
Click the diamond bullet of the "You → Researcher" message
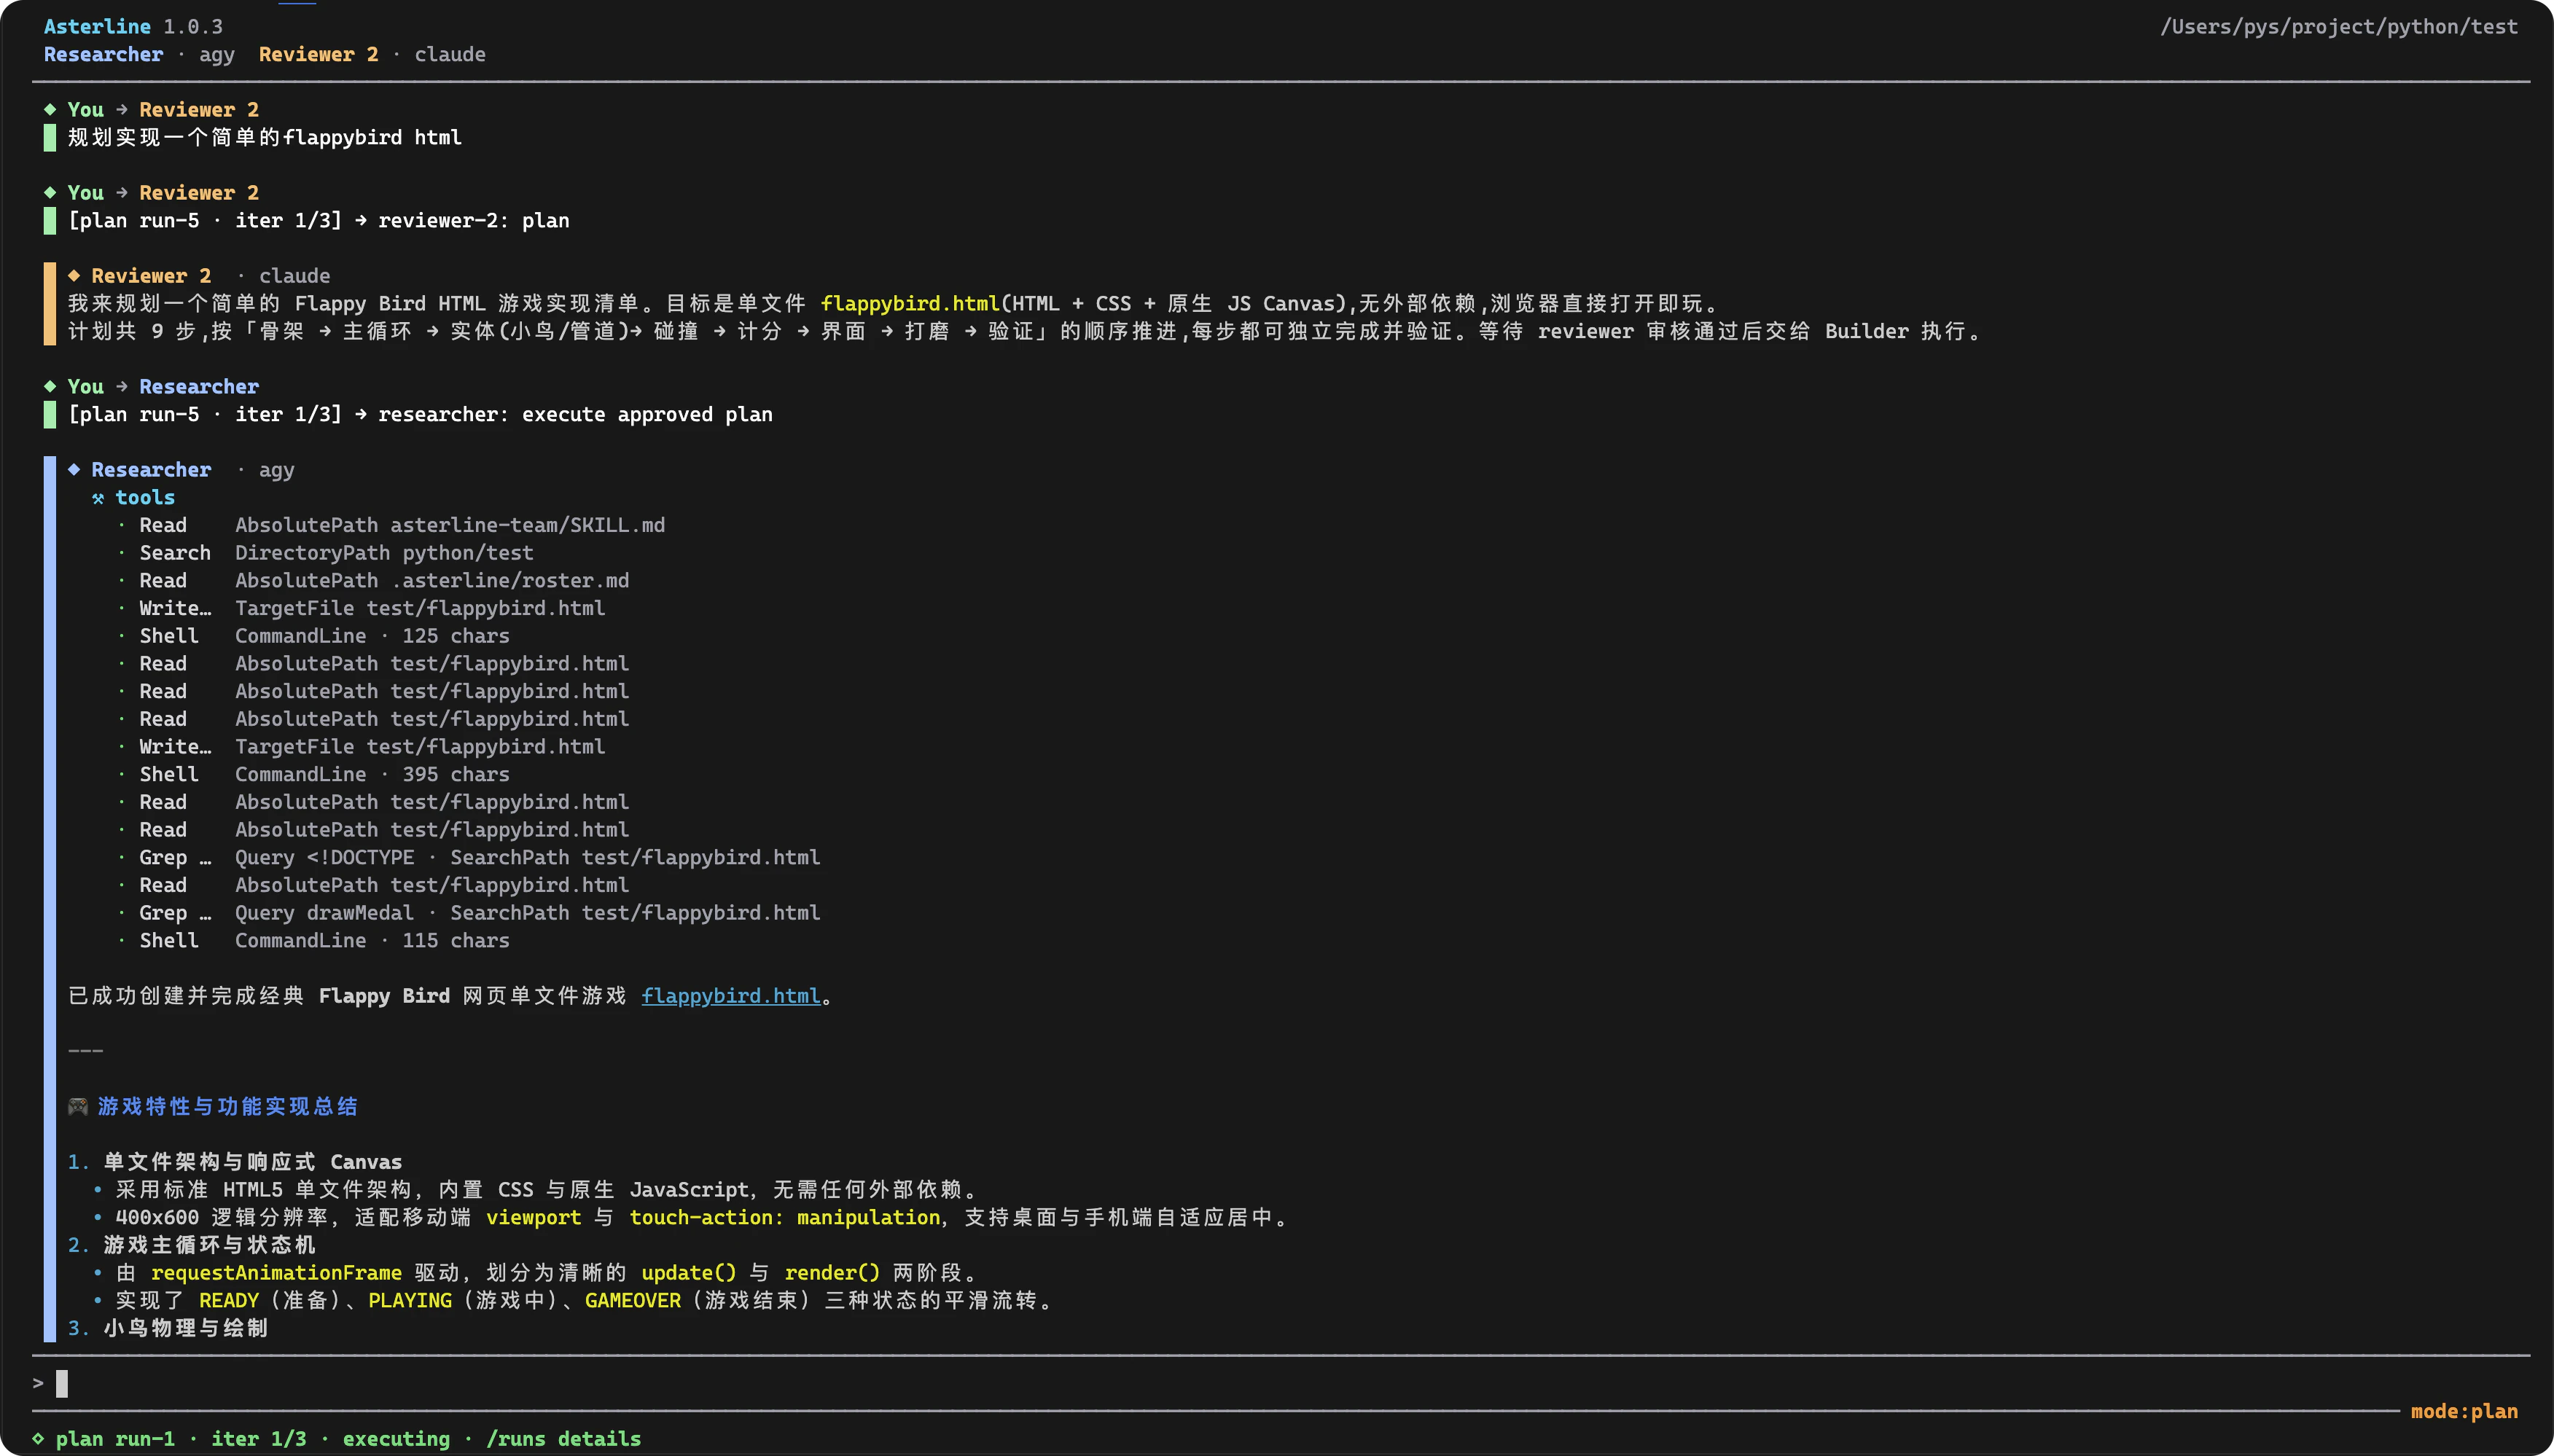tap(50, 386)
